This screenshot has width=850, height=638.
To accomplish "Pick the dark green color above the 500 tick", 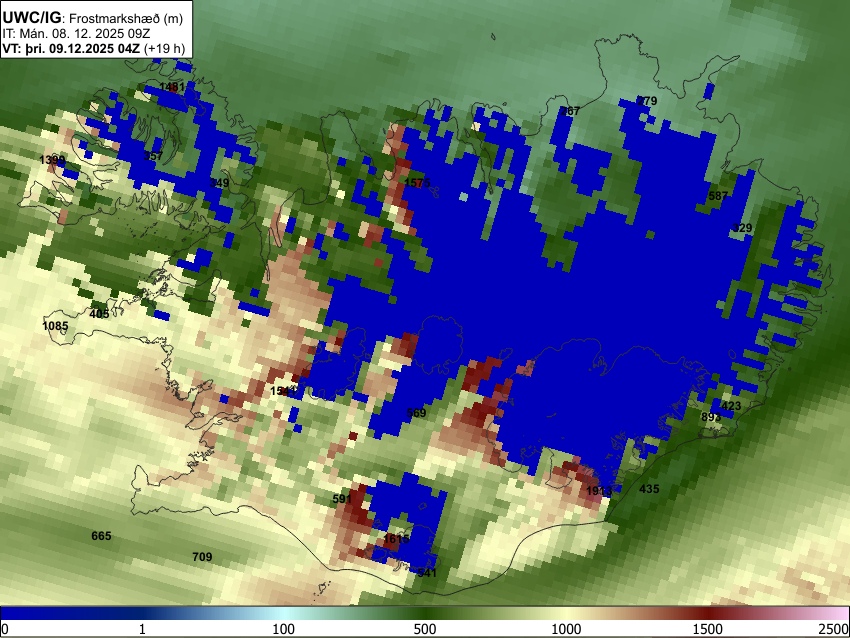I will [x=425, y=613].
